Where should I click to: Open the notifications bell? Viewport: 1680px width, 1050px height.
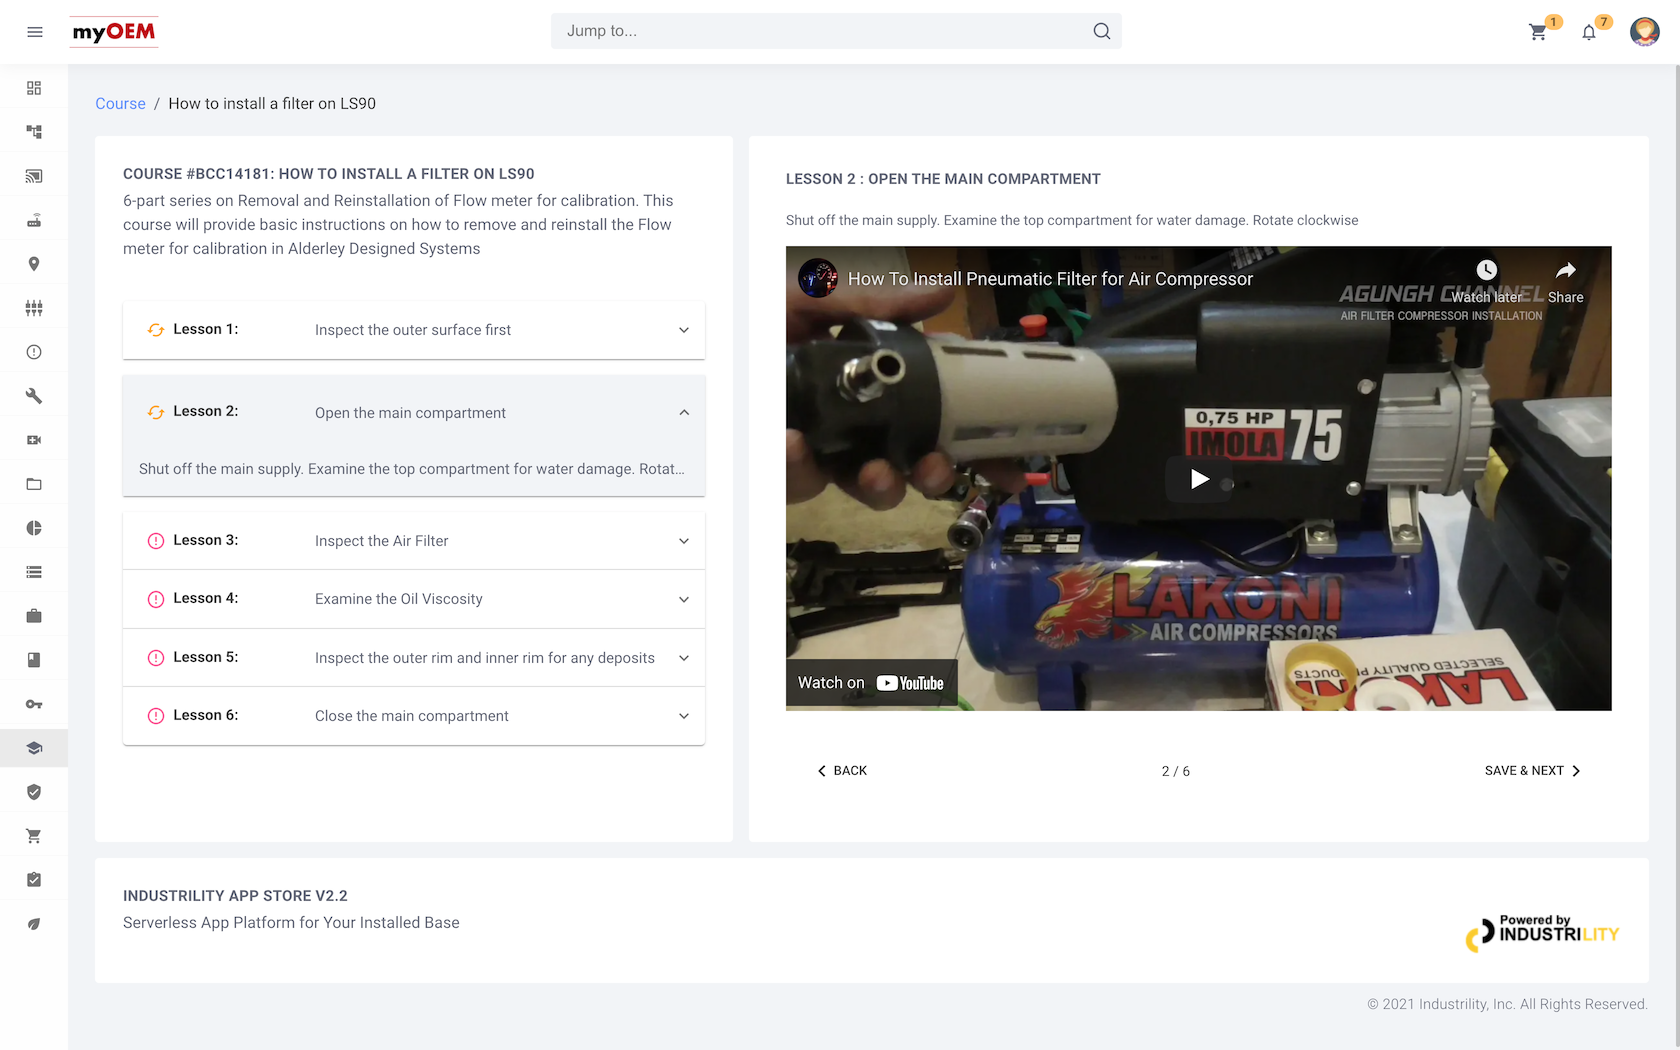pos(1589,32)
